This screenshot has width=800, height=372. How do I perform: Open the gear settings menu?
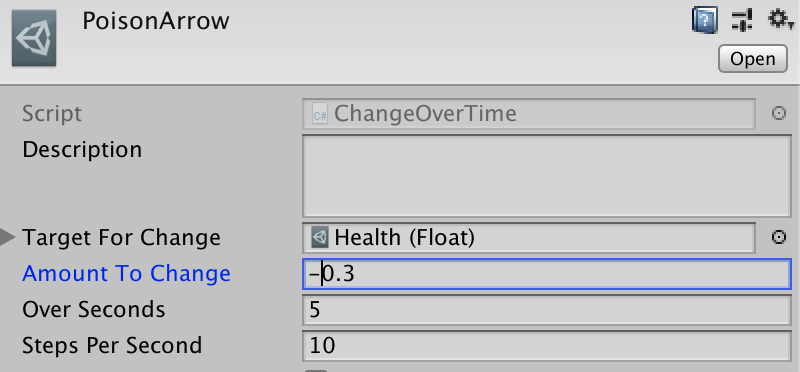point(780,20)
